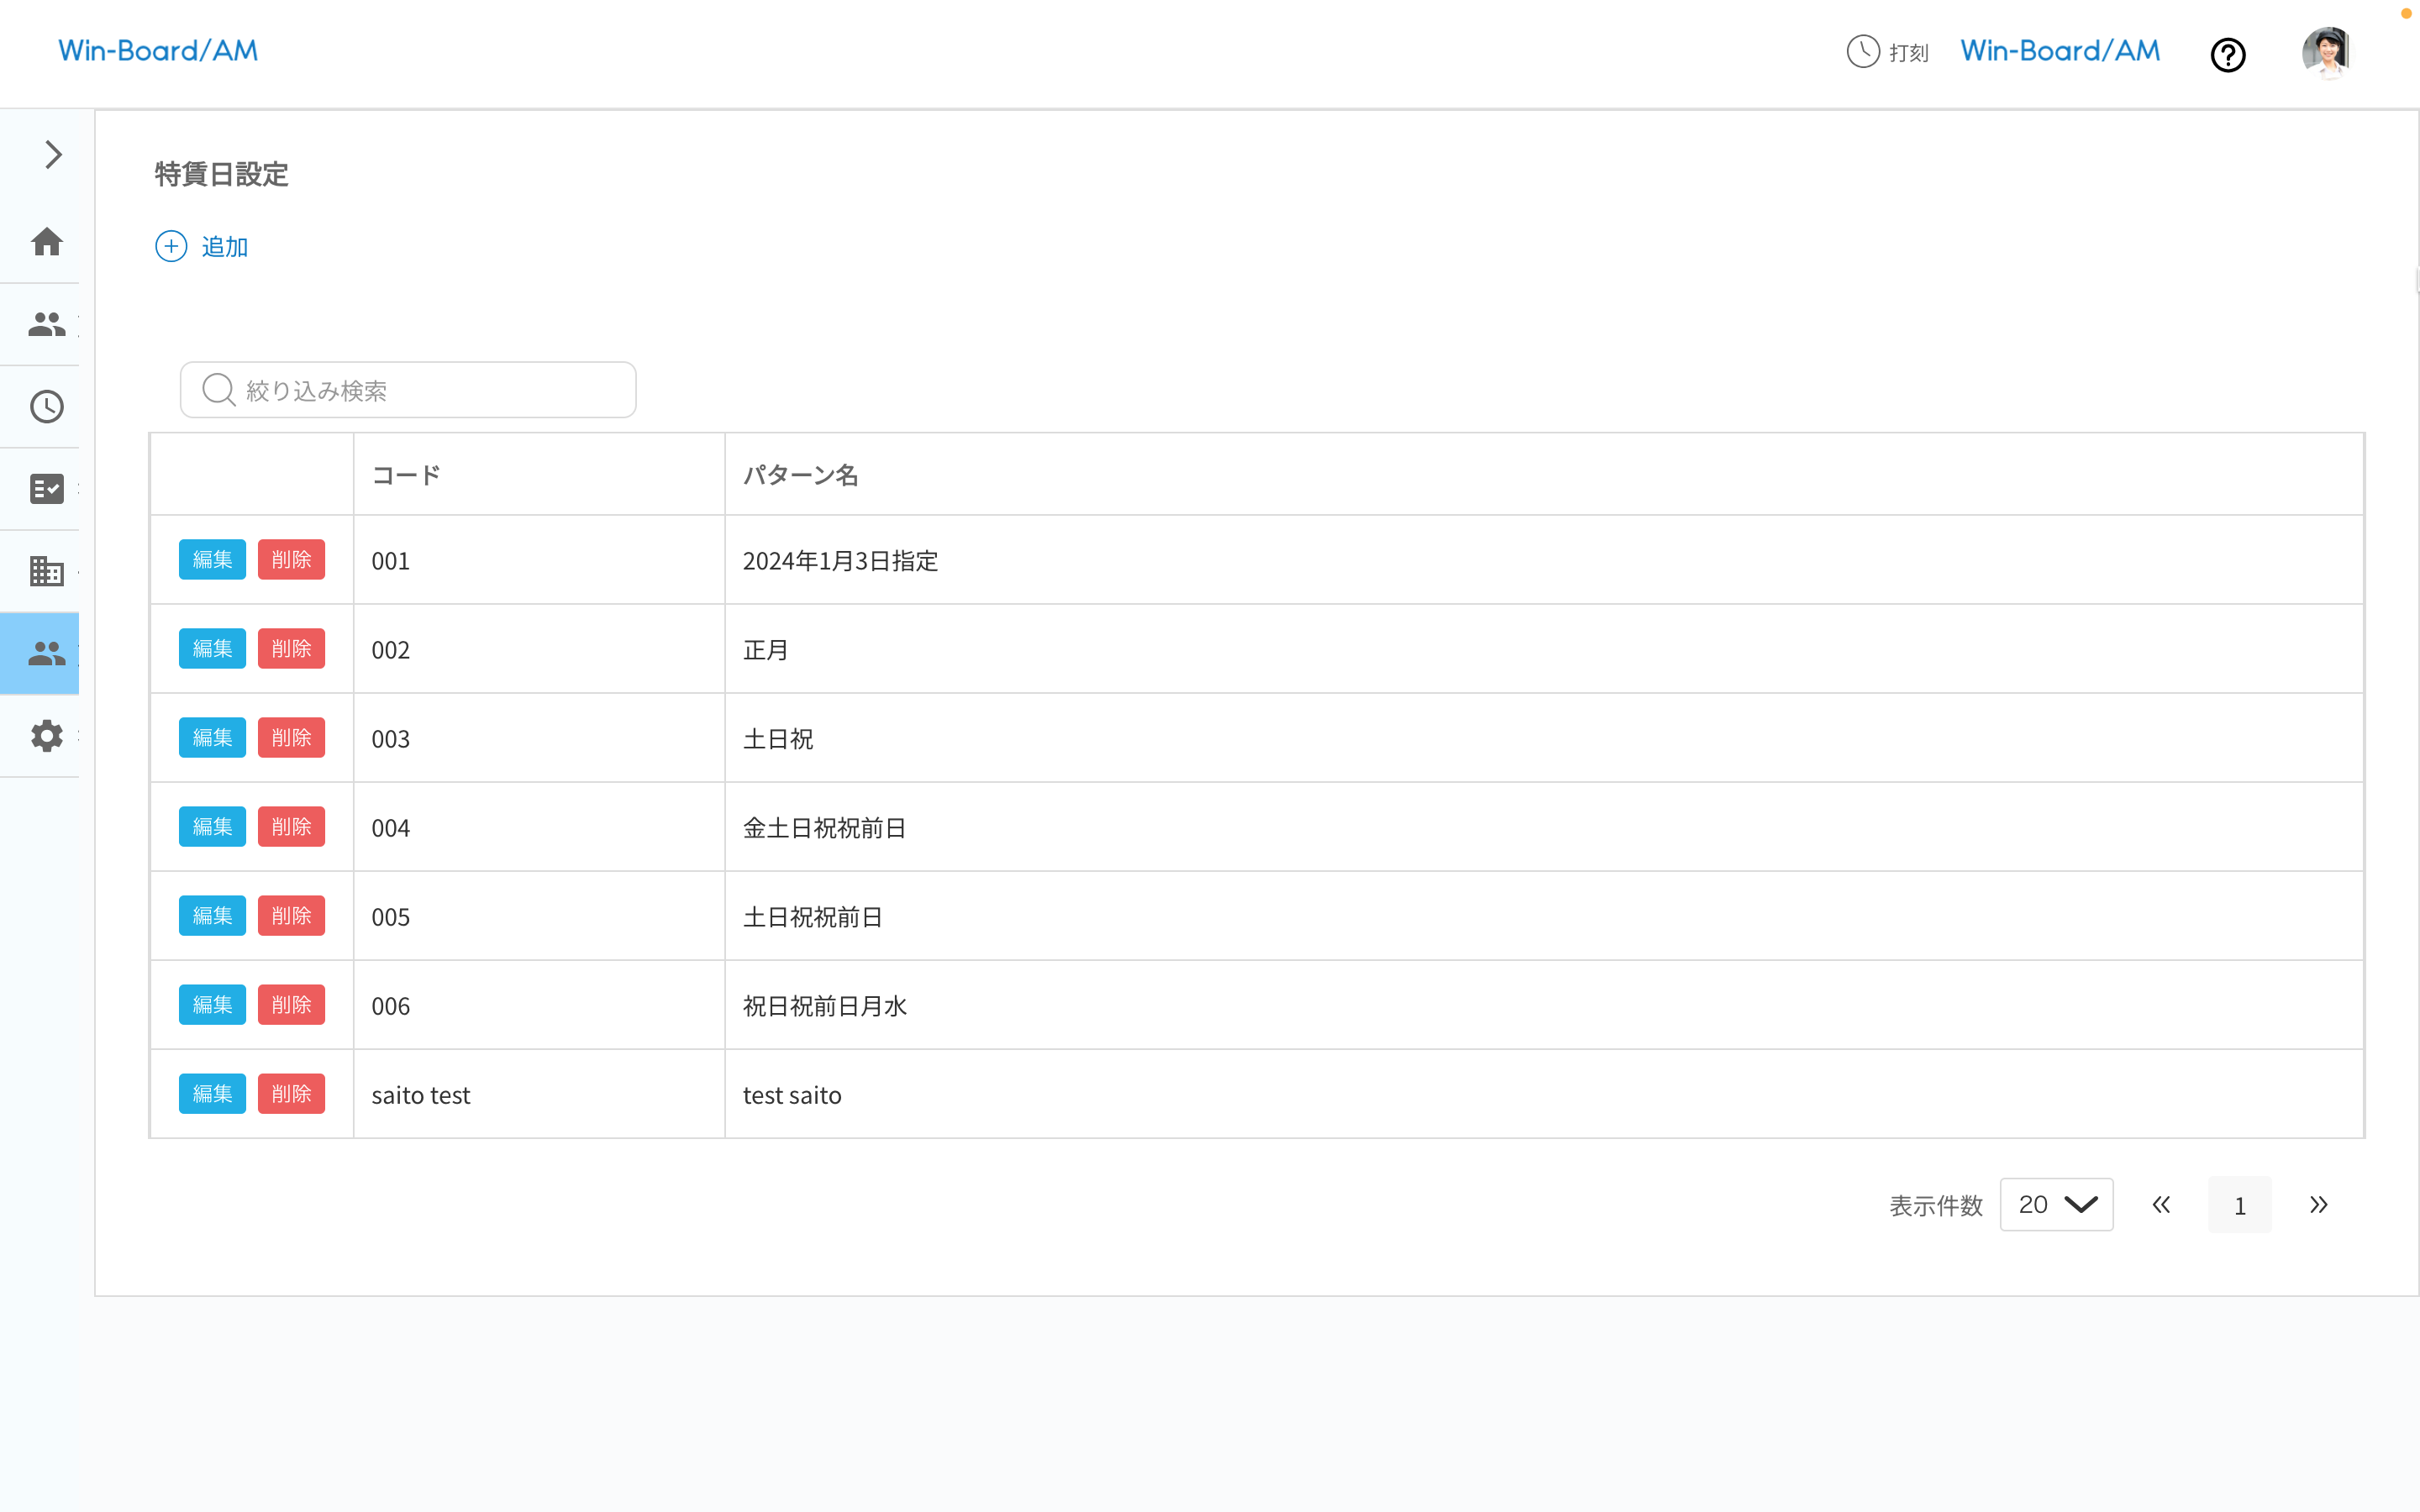Open the 表示件数 20 dropdown

click(2056, 1205)
